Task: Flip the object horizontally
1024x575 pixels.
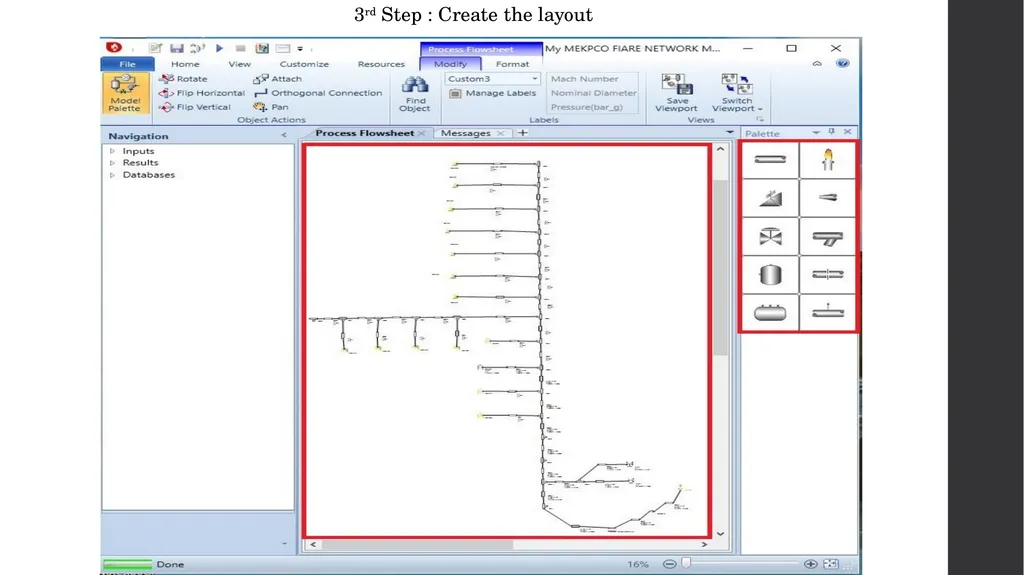Action: pos(202,93)
